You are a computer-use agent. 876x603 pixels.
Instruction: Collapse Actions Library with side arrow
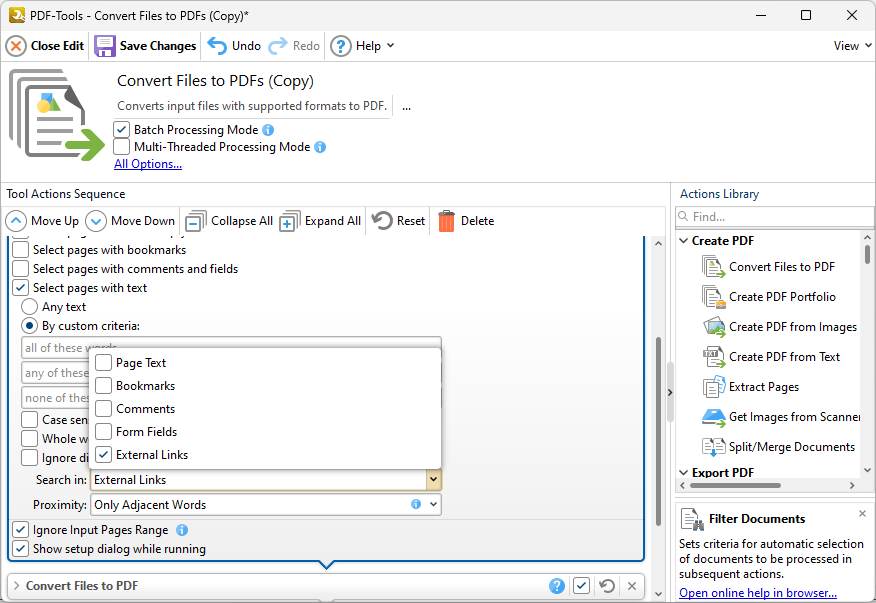click(x=670, y=392)
